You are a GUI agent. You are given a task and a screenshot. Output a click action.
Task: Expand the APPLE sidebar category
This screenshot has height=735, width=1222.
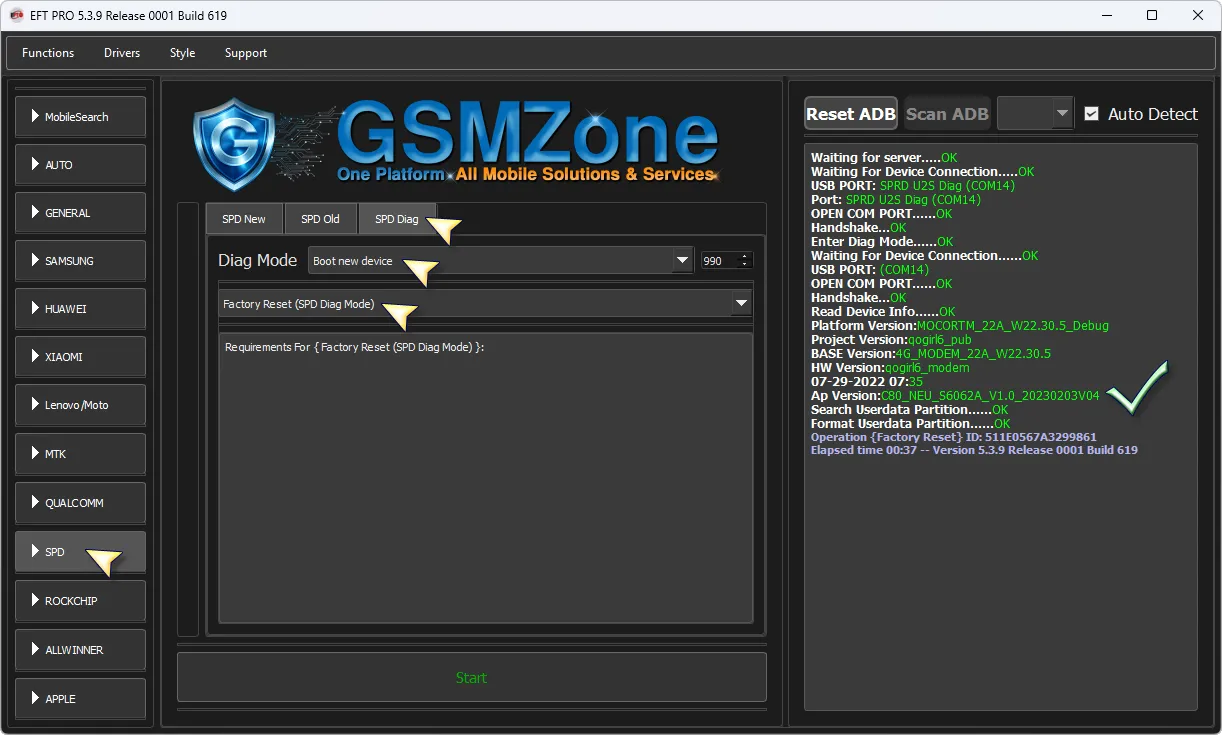(80, 698)
